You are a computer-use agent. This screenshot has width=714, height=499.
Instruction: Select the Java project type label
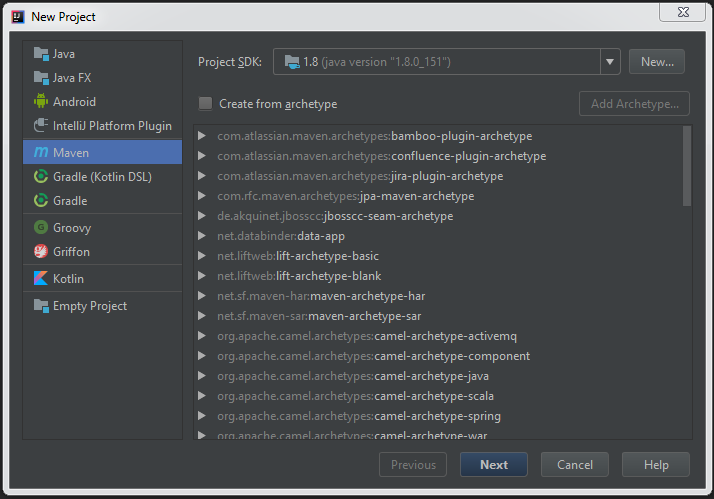point(64,54)
